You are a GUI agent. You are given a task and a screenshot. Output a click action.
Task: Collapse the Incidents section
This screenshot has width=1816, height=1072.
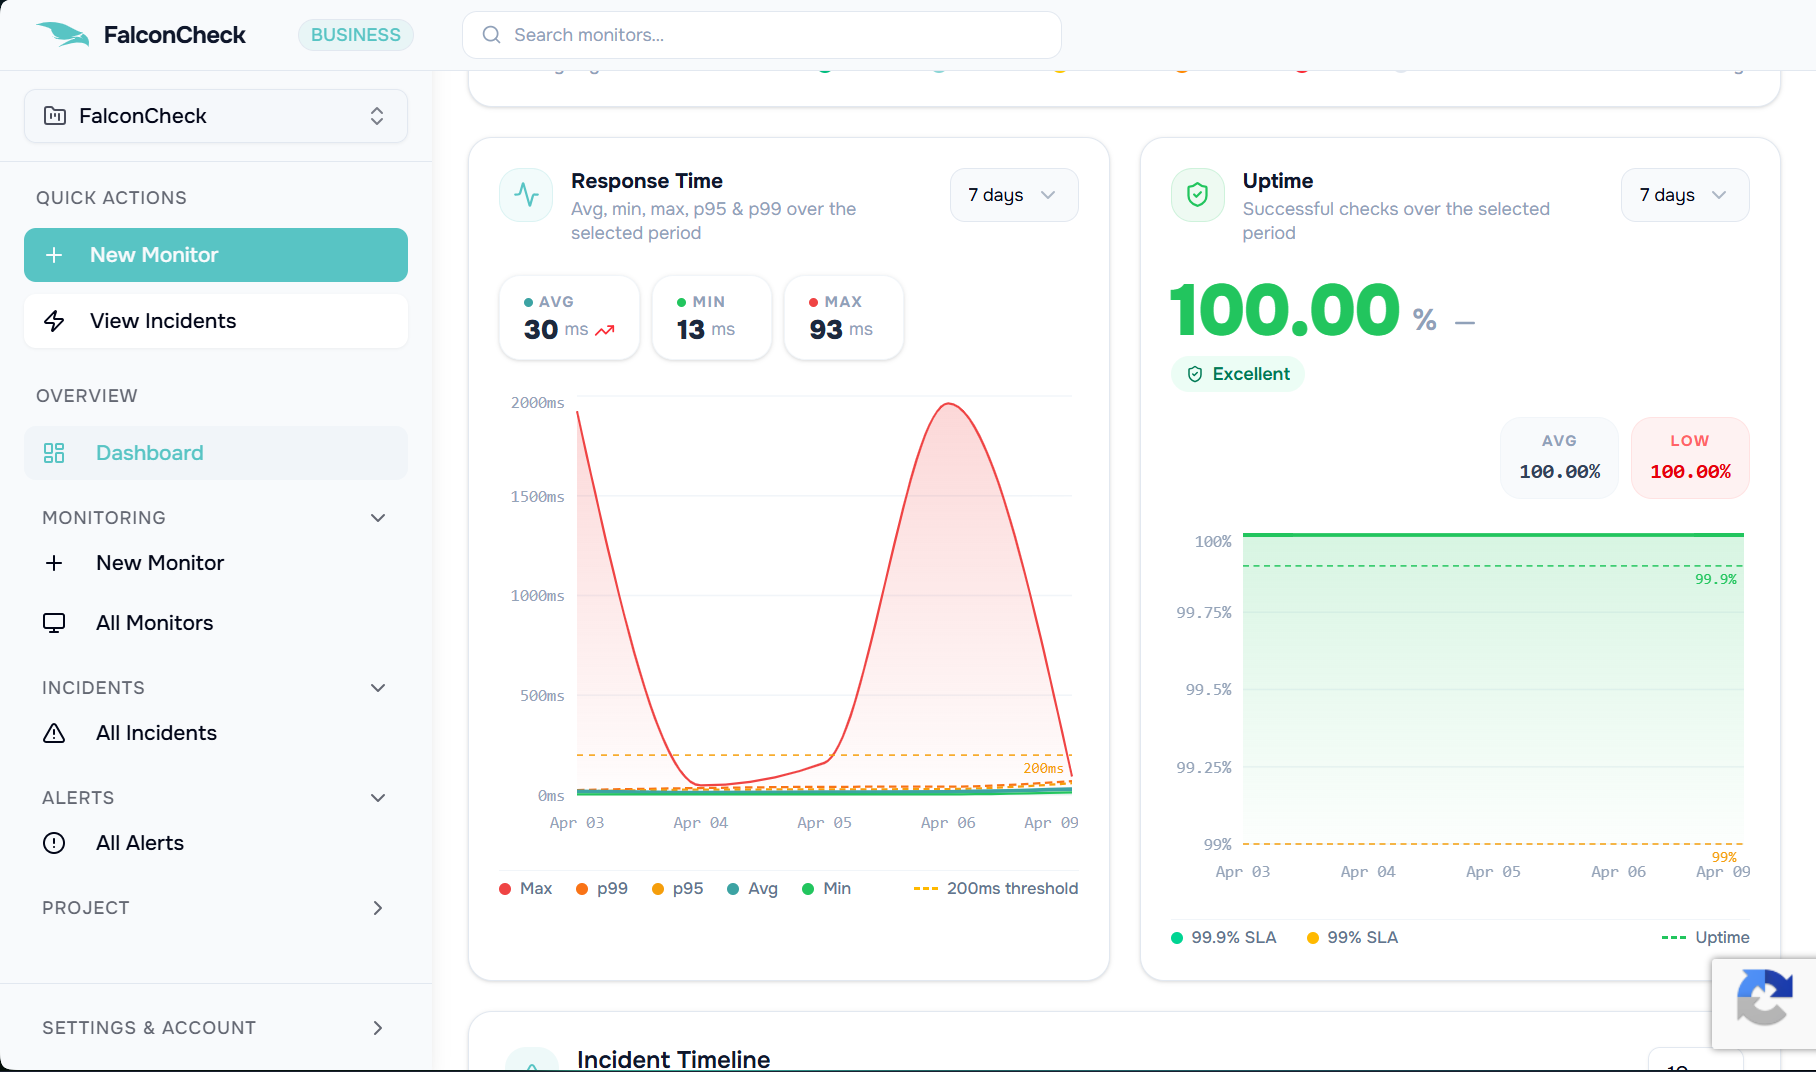point(378,688)
